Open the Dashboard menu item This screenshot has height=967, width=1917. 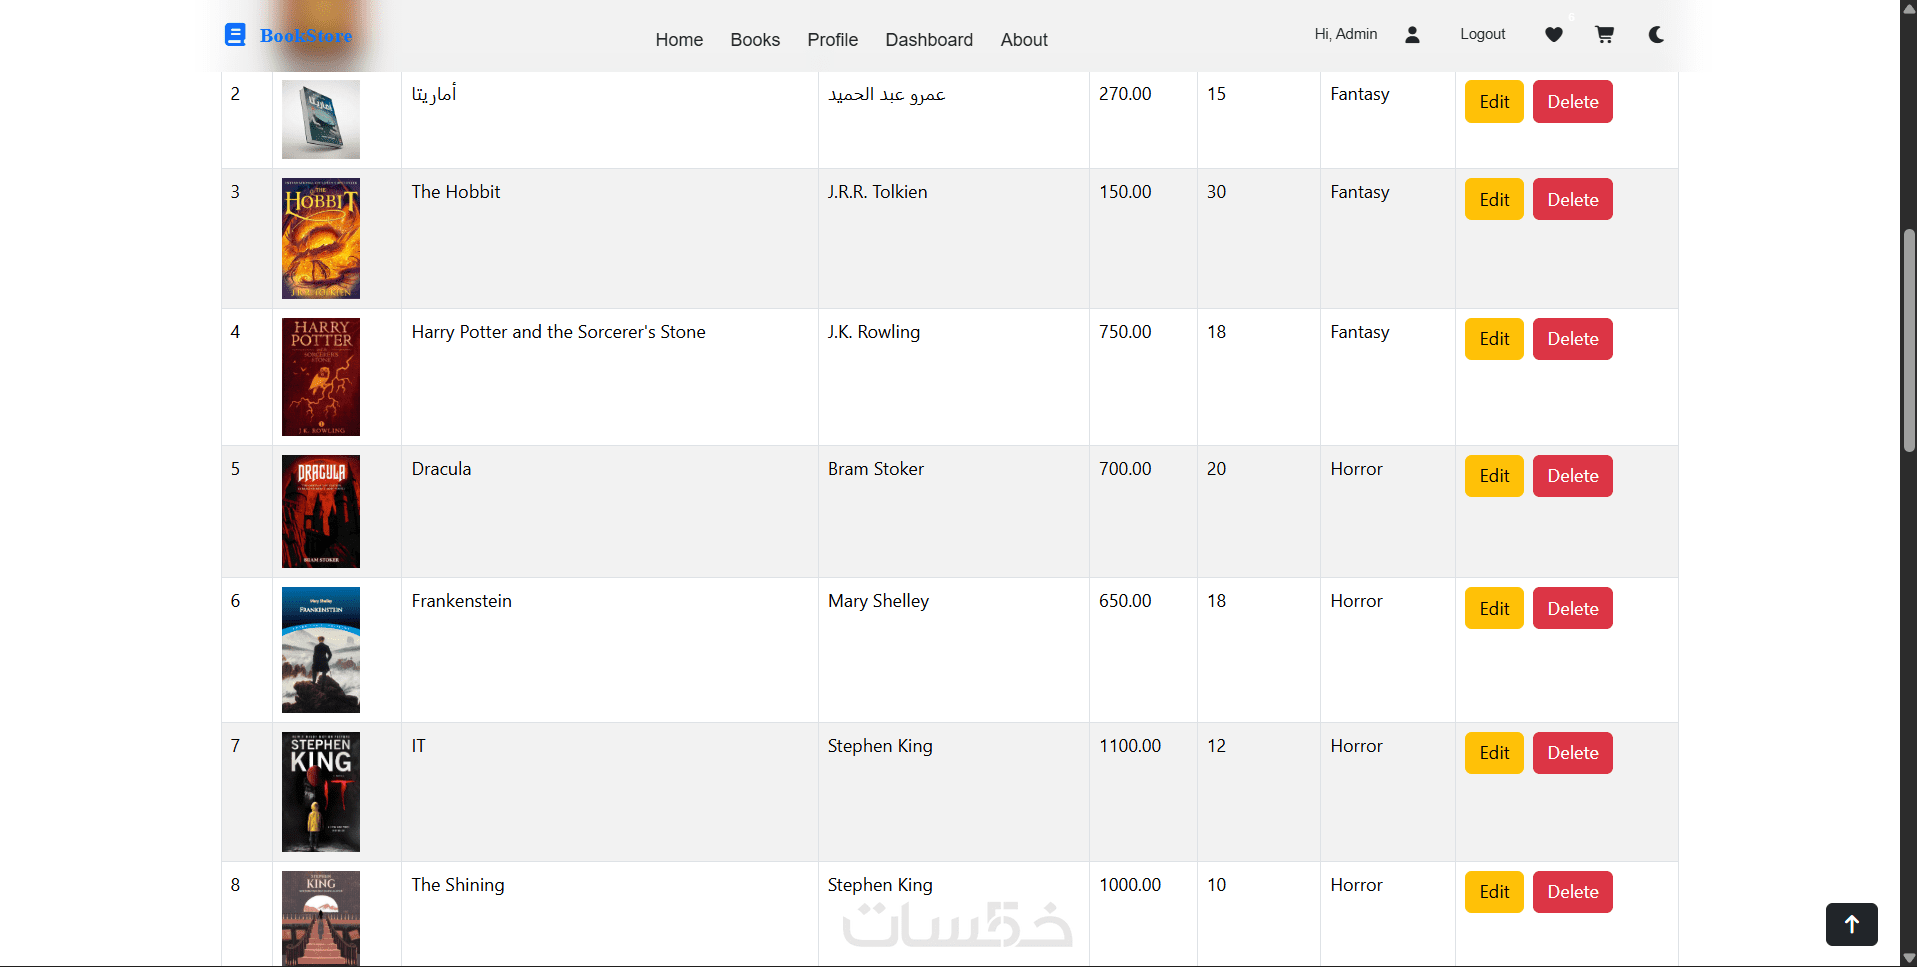[x=929, y=40]
